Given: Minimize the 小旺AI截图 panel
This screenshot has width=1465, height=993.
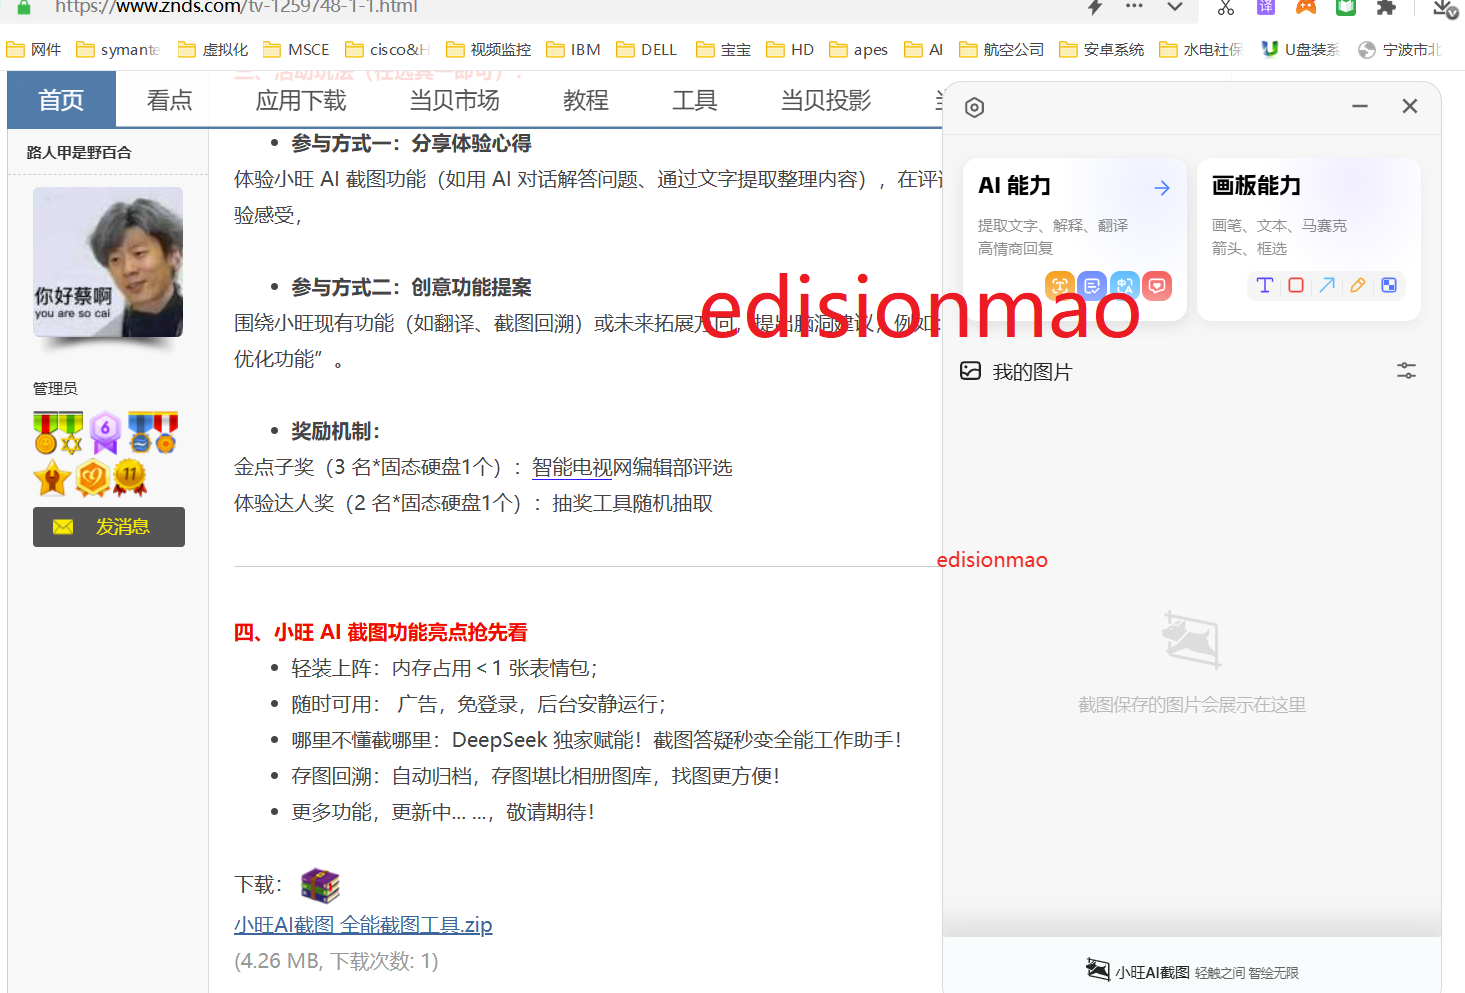Looking at the screenshot, I should tap(1360, 106).
